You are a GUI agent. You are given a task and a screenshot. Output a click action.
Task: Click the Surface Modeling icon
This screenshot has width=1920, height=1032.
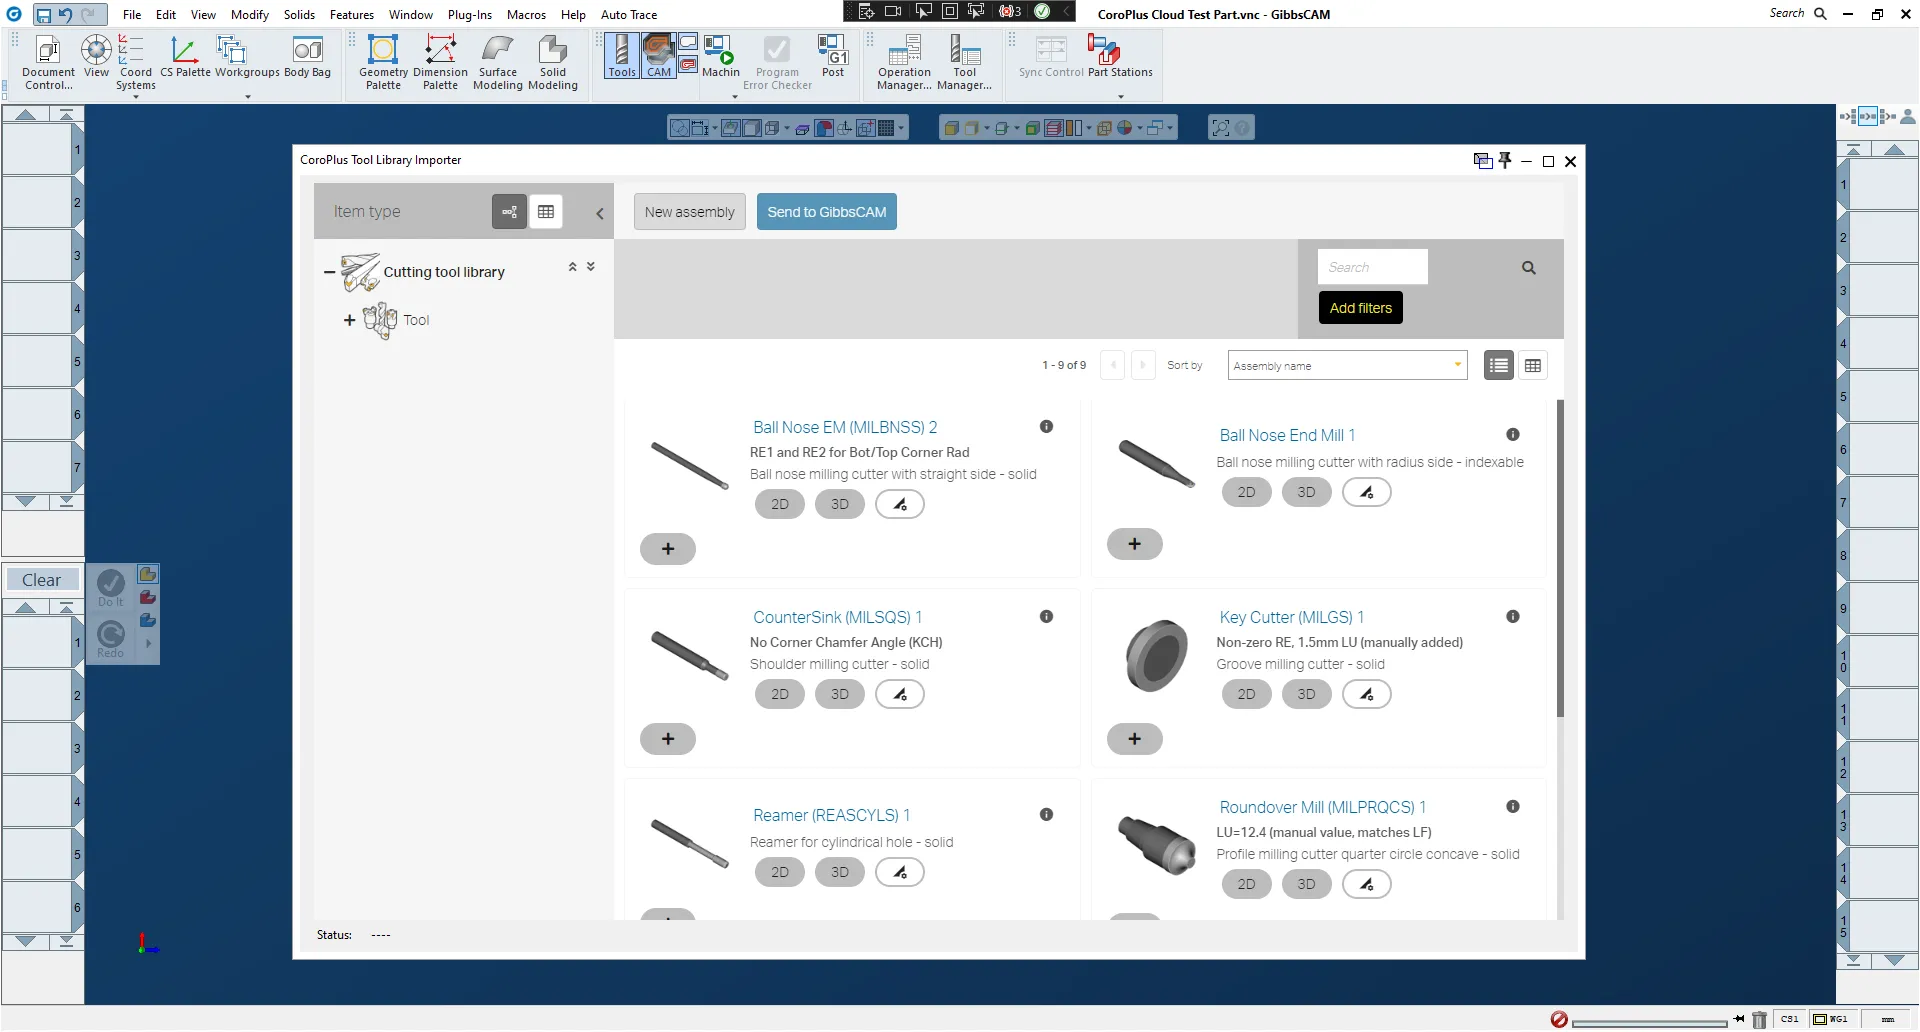[x=497, y=62]
